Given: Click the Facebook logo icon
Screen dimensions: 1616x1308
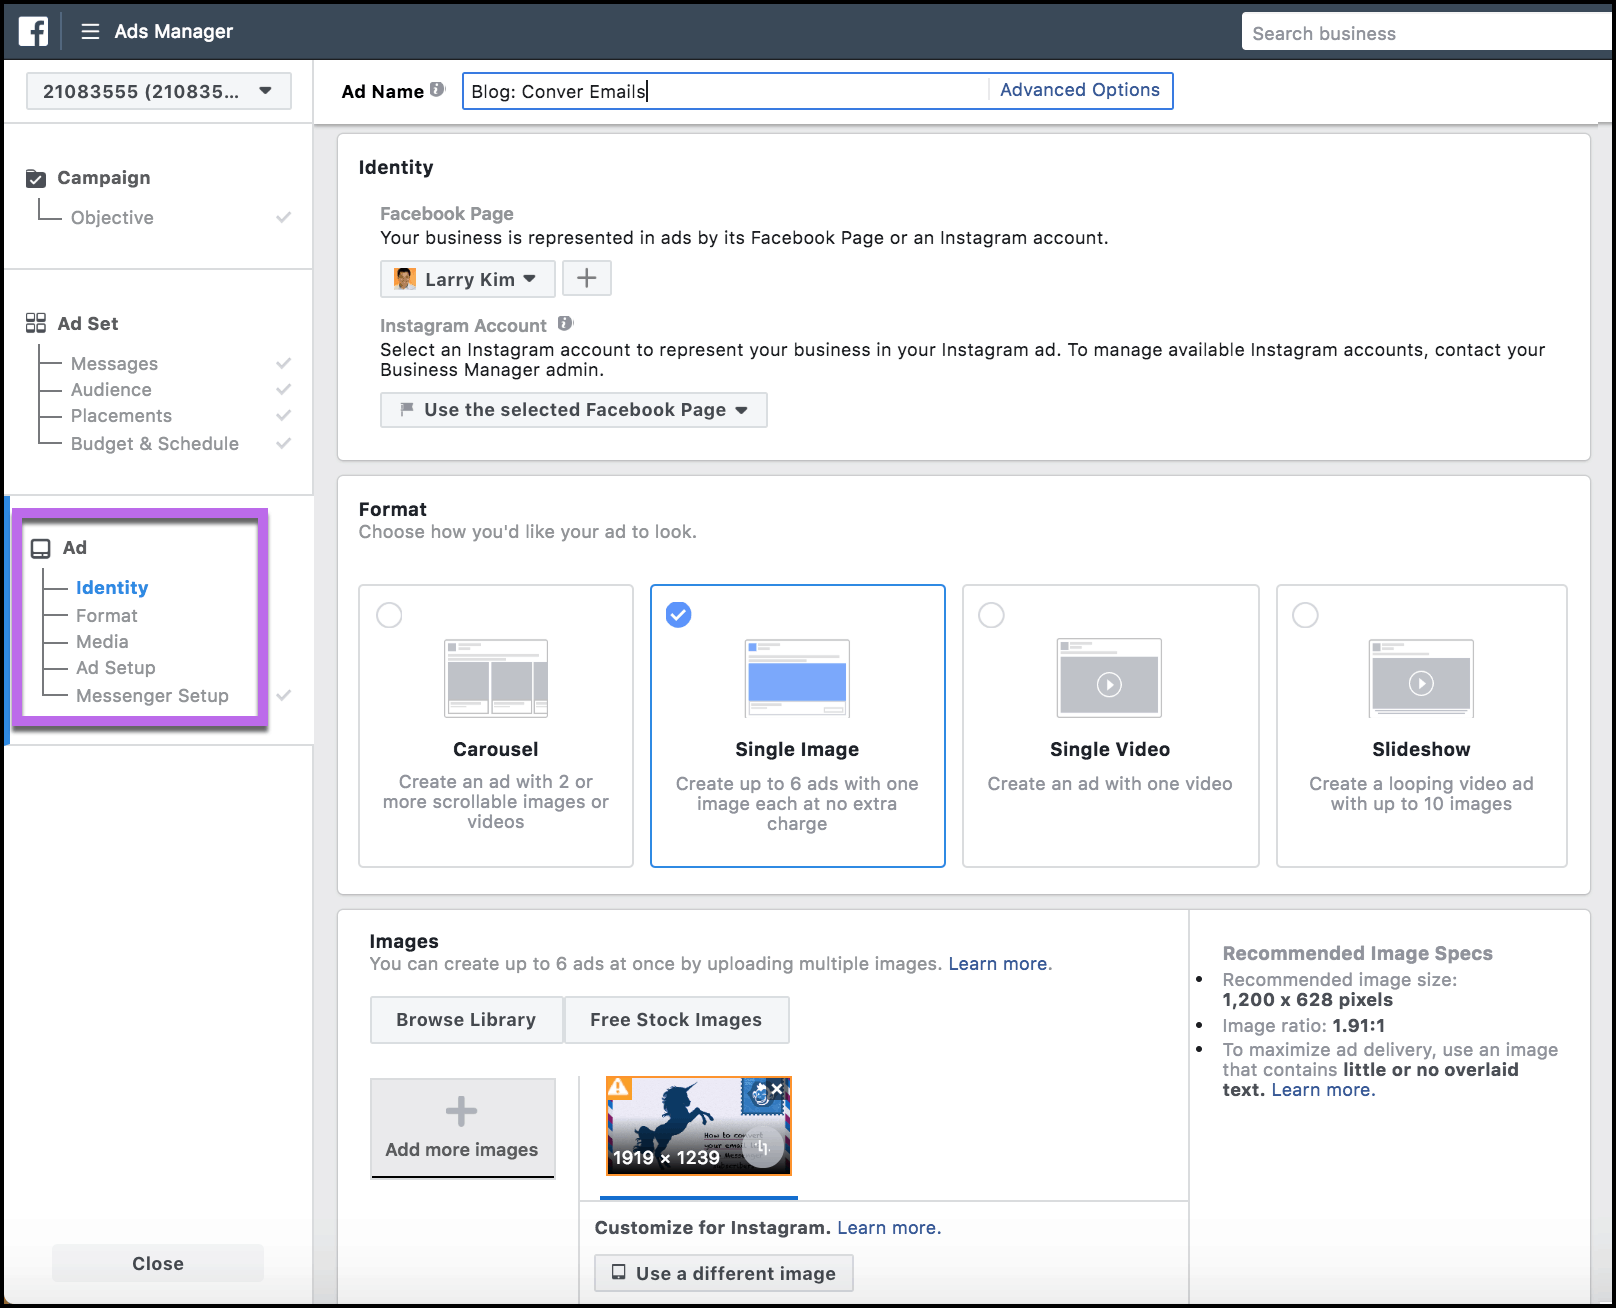Looking at the screenshot, I should (33, 31).
